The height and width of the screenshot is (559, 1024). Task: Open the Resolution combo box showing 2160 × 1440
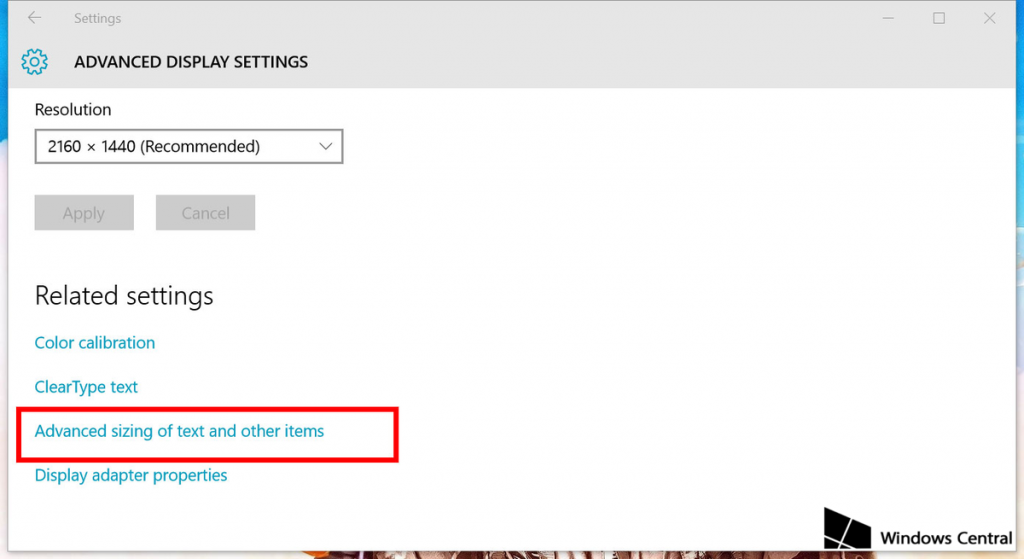(189, 146)
